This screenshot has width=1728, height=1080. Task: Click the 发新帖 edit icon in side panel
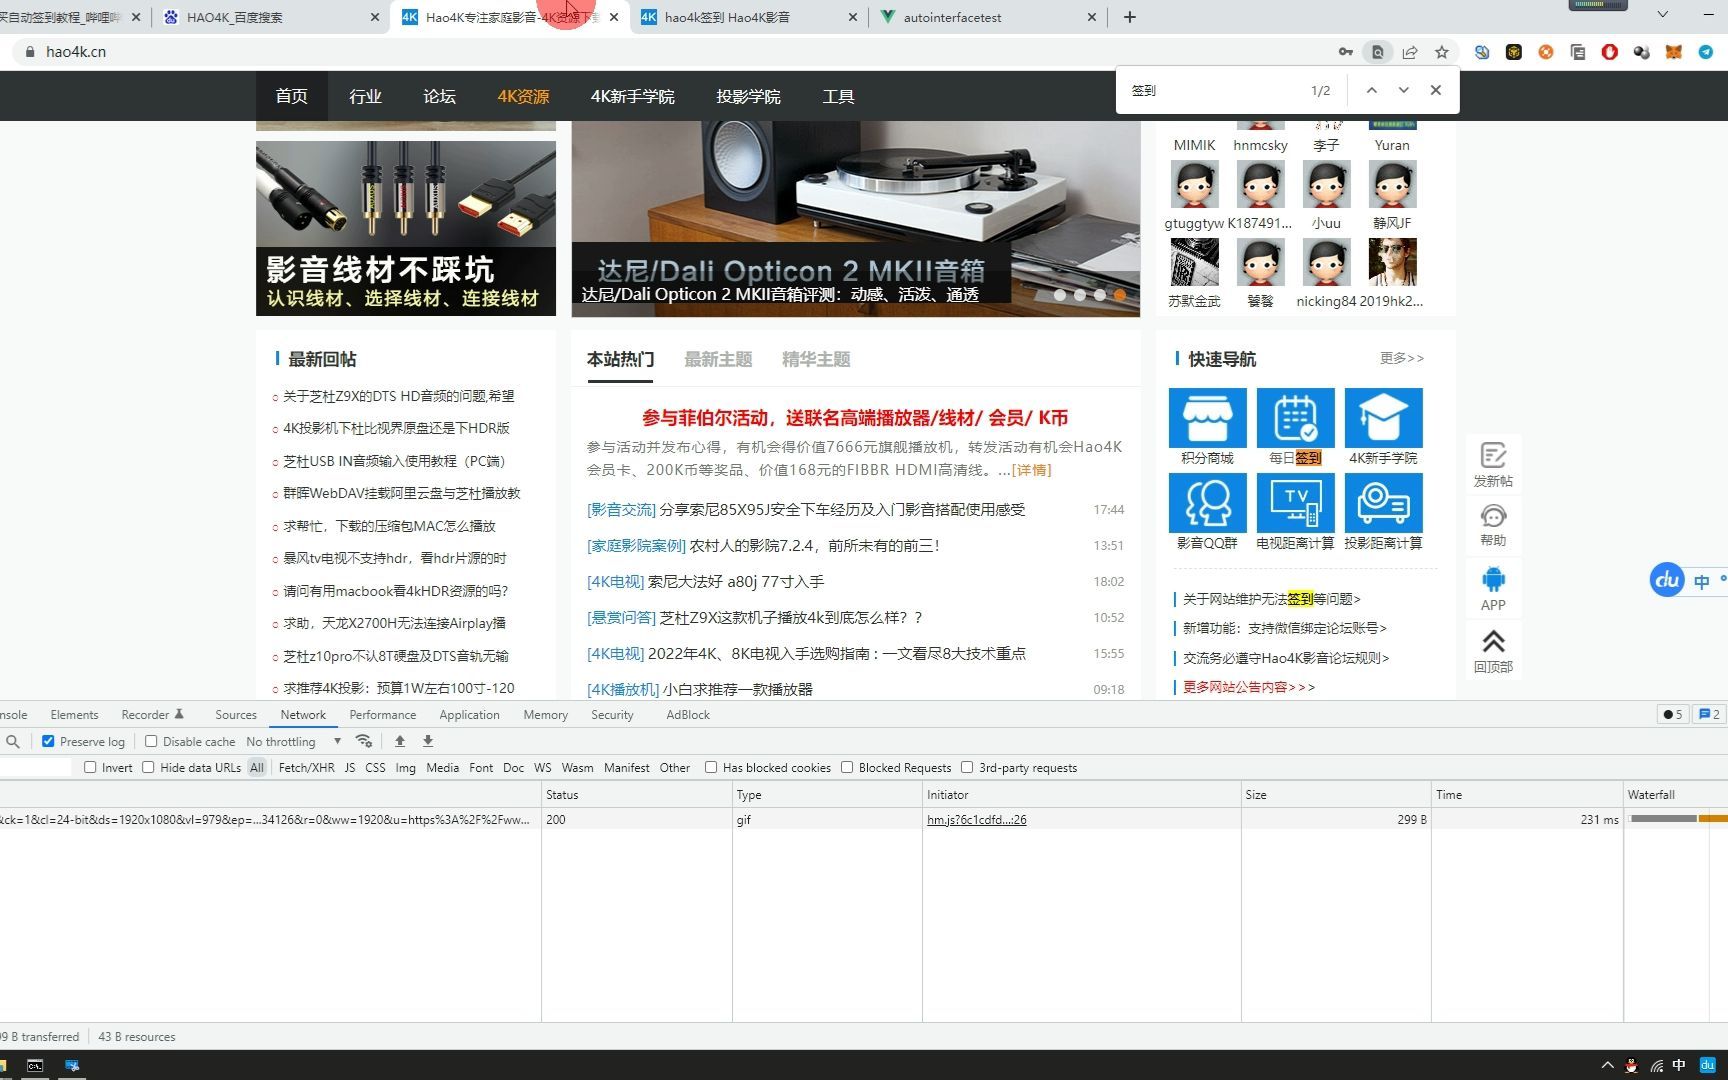(x=1493, y=456)
